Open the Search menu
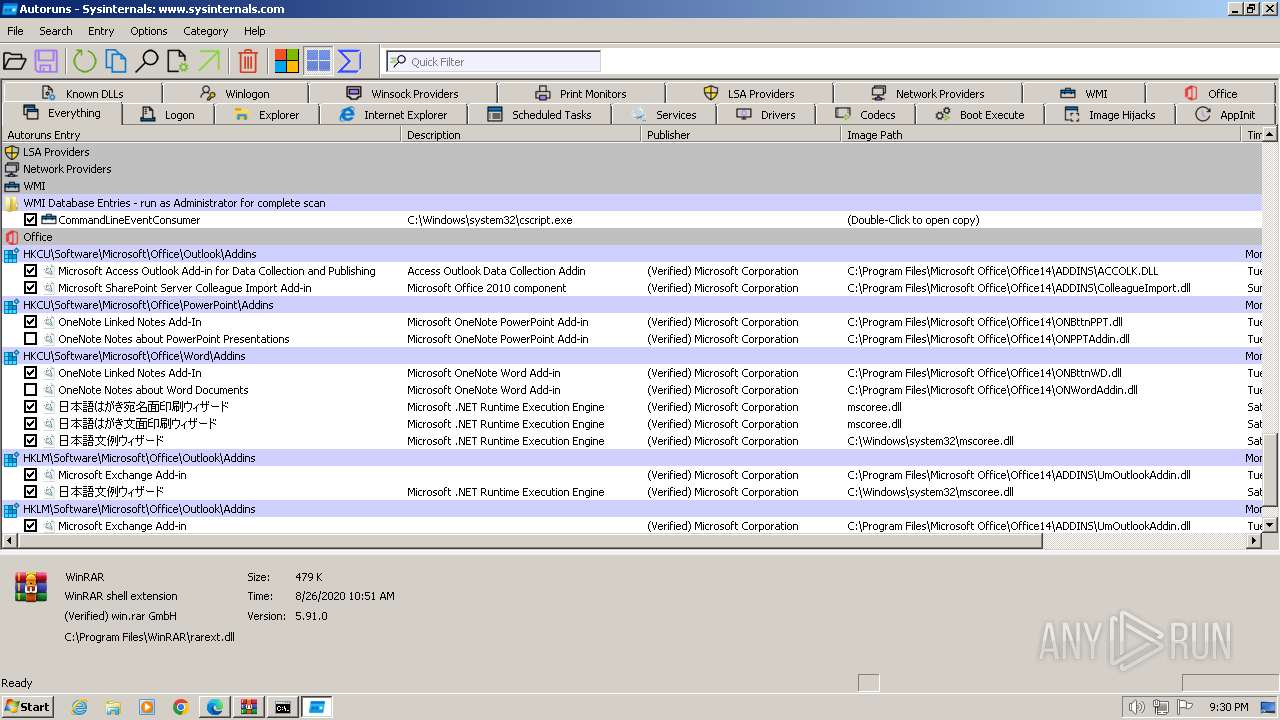Image resolution: width=1280 pixels, height=720 pixels. [x=56, y=31]
